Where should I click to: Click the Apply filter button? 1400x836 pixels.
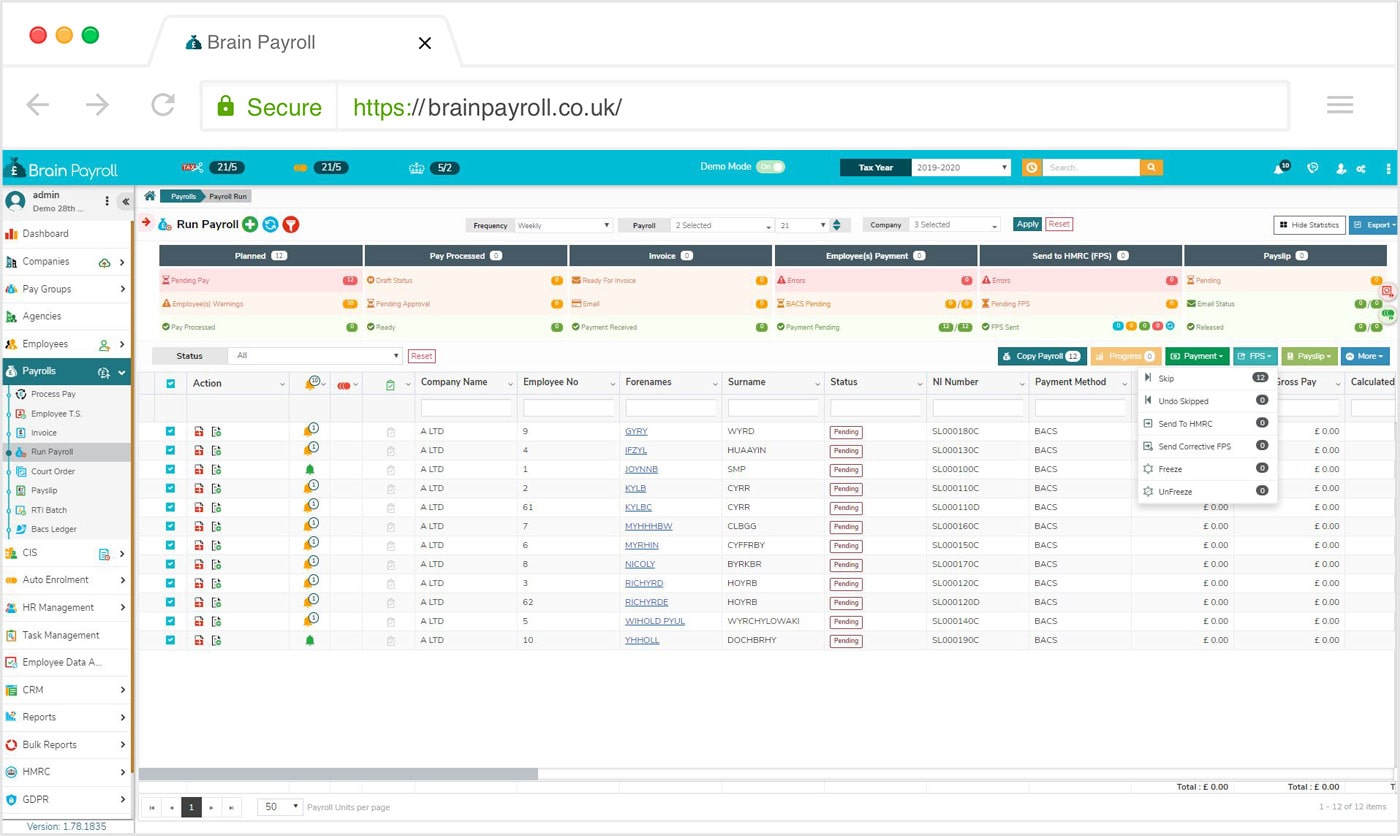pos(1027,224)
